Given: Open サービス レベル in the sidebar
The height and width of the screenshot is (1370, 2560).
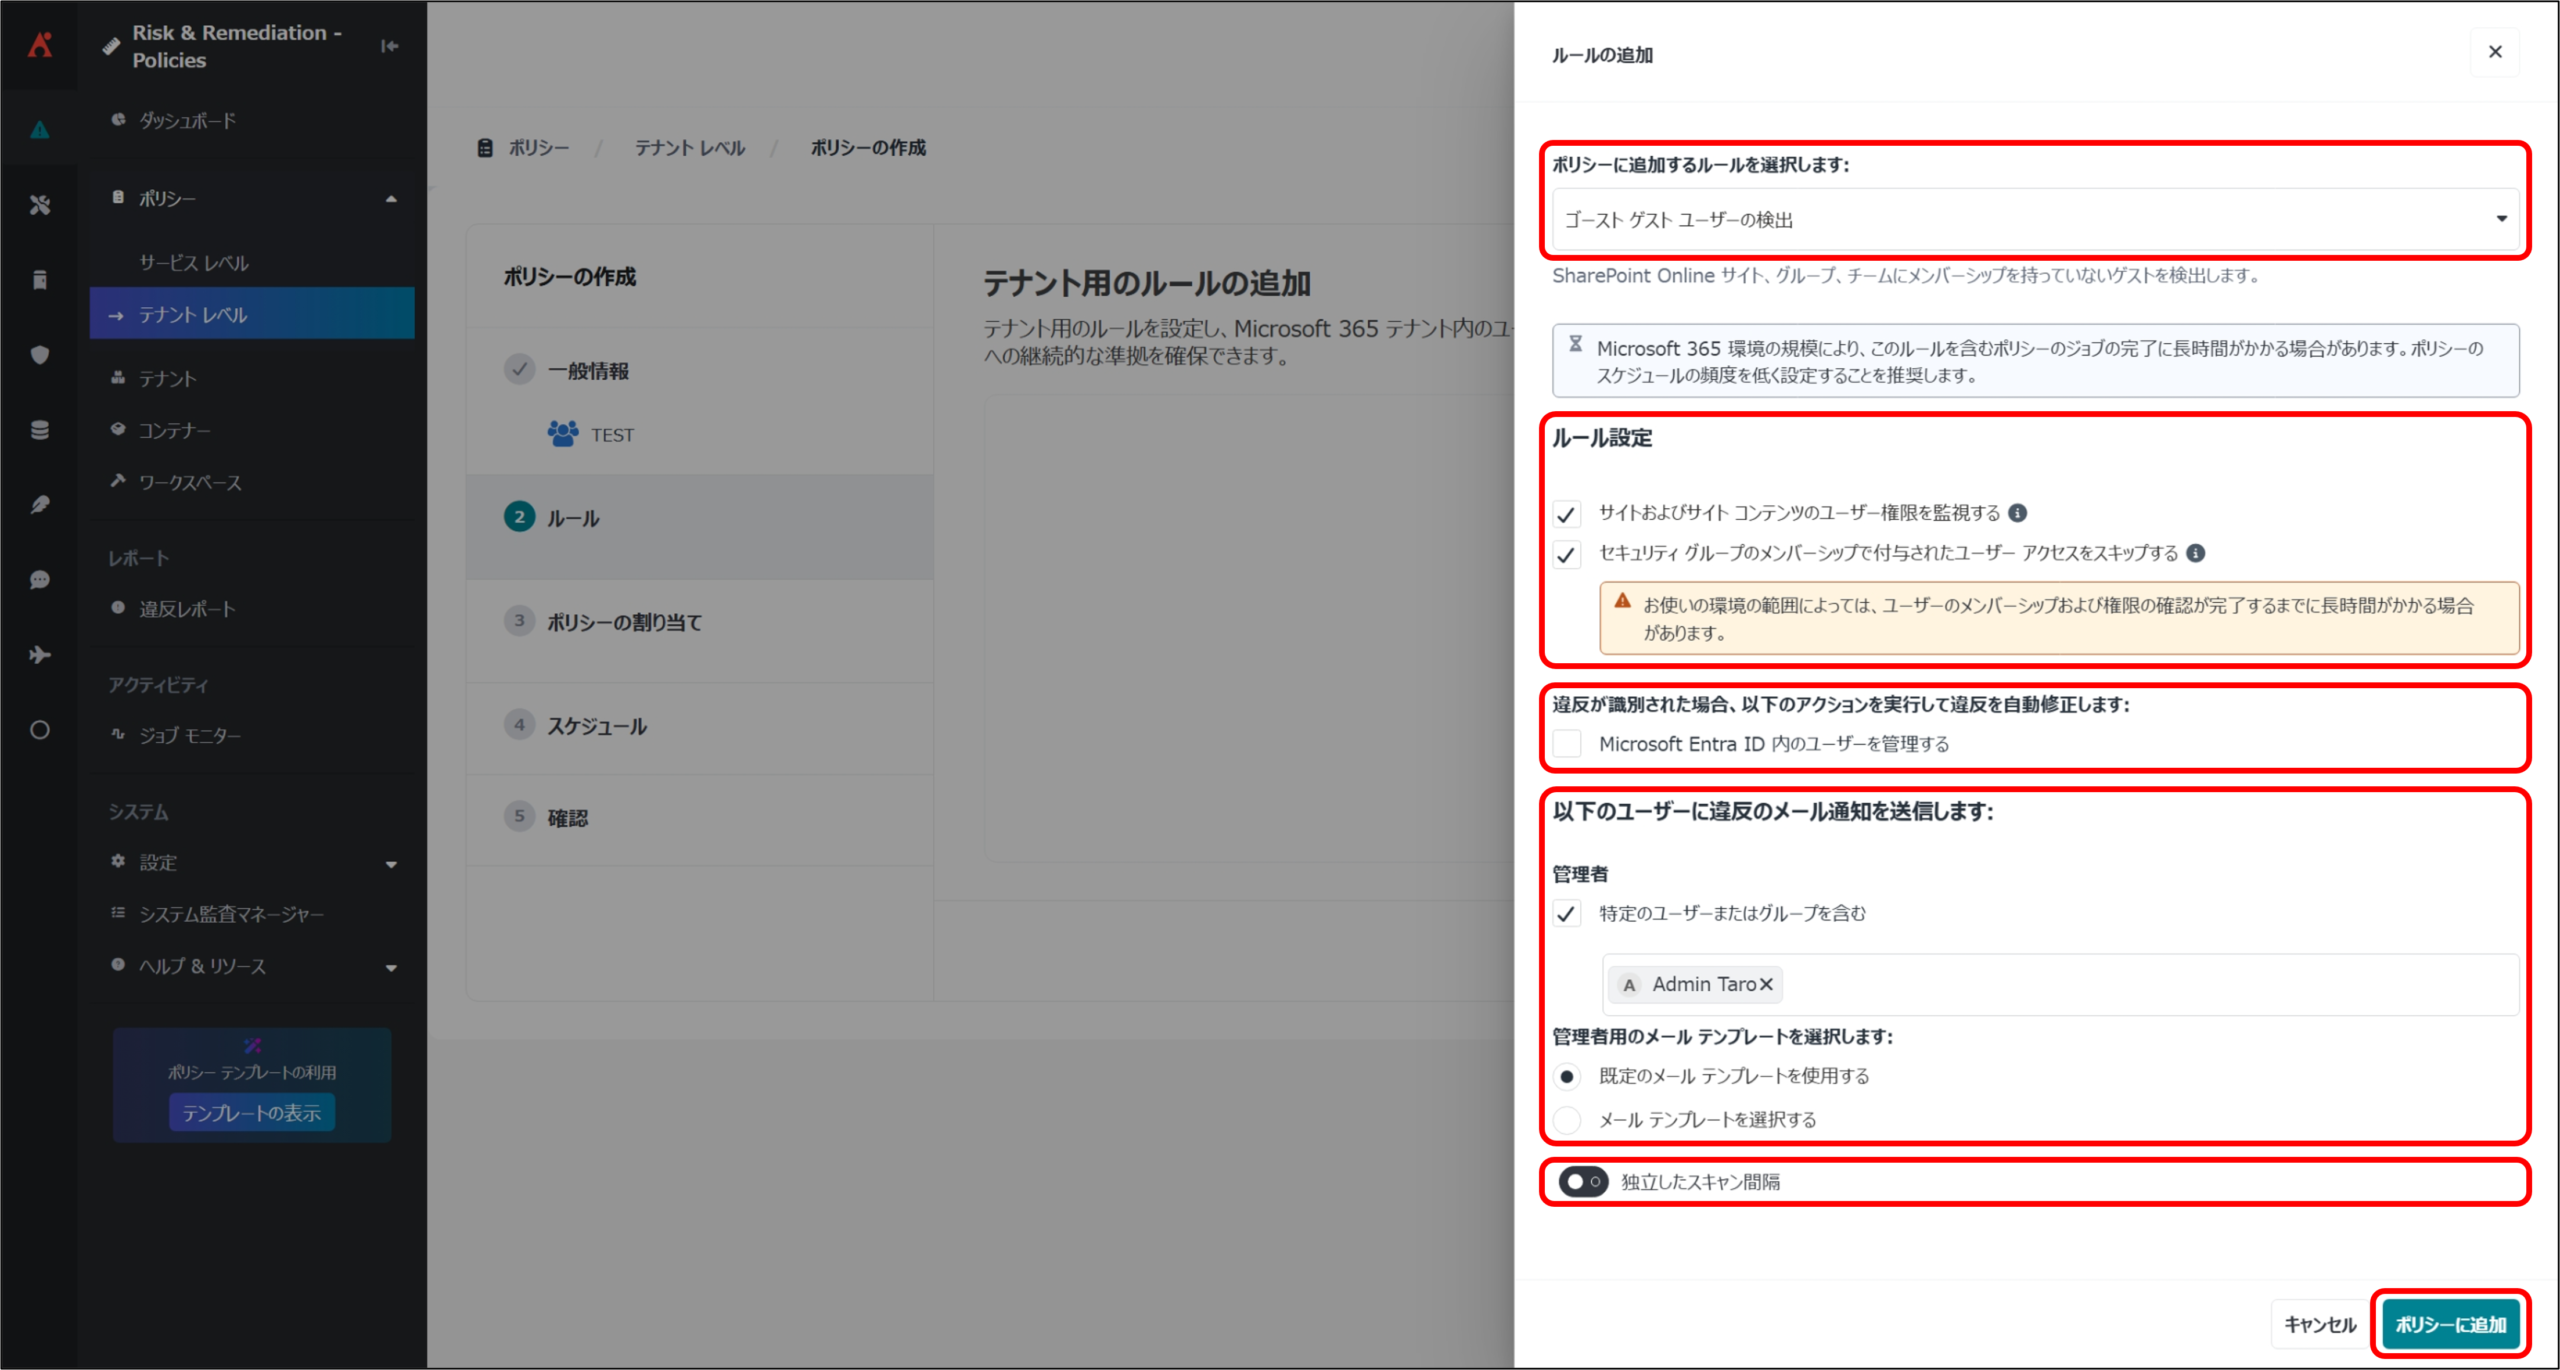Looking at the screenshot, I should click(194, 263).
